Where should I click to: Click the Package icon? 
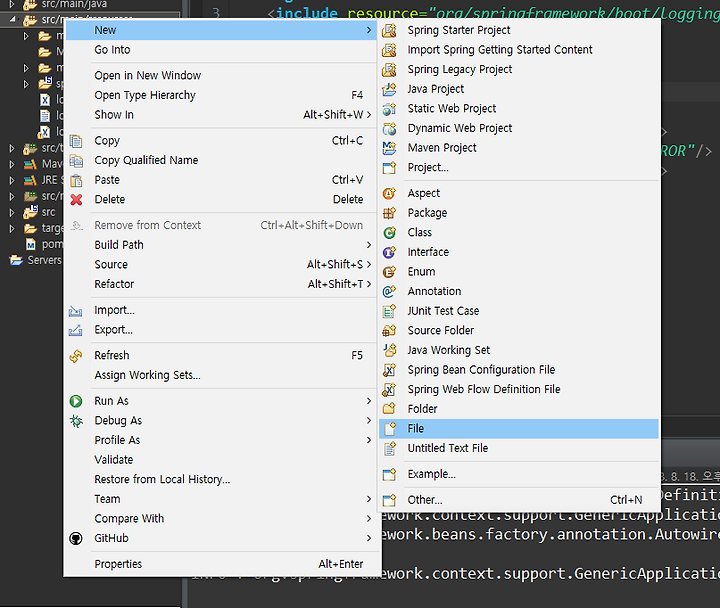tap(389, 213)
